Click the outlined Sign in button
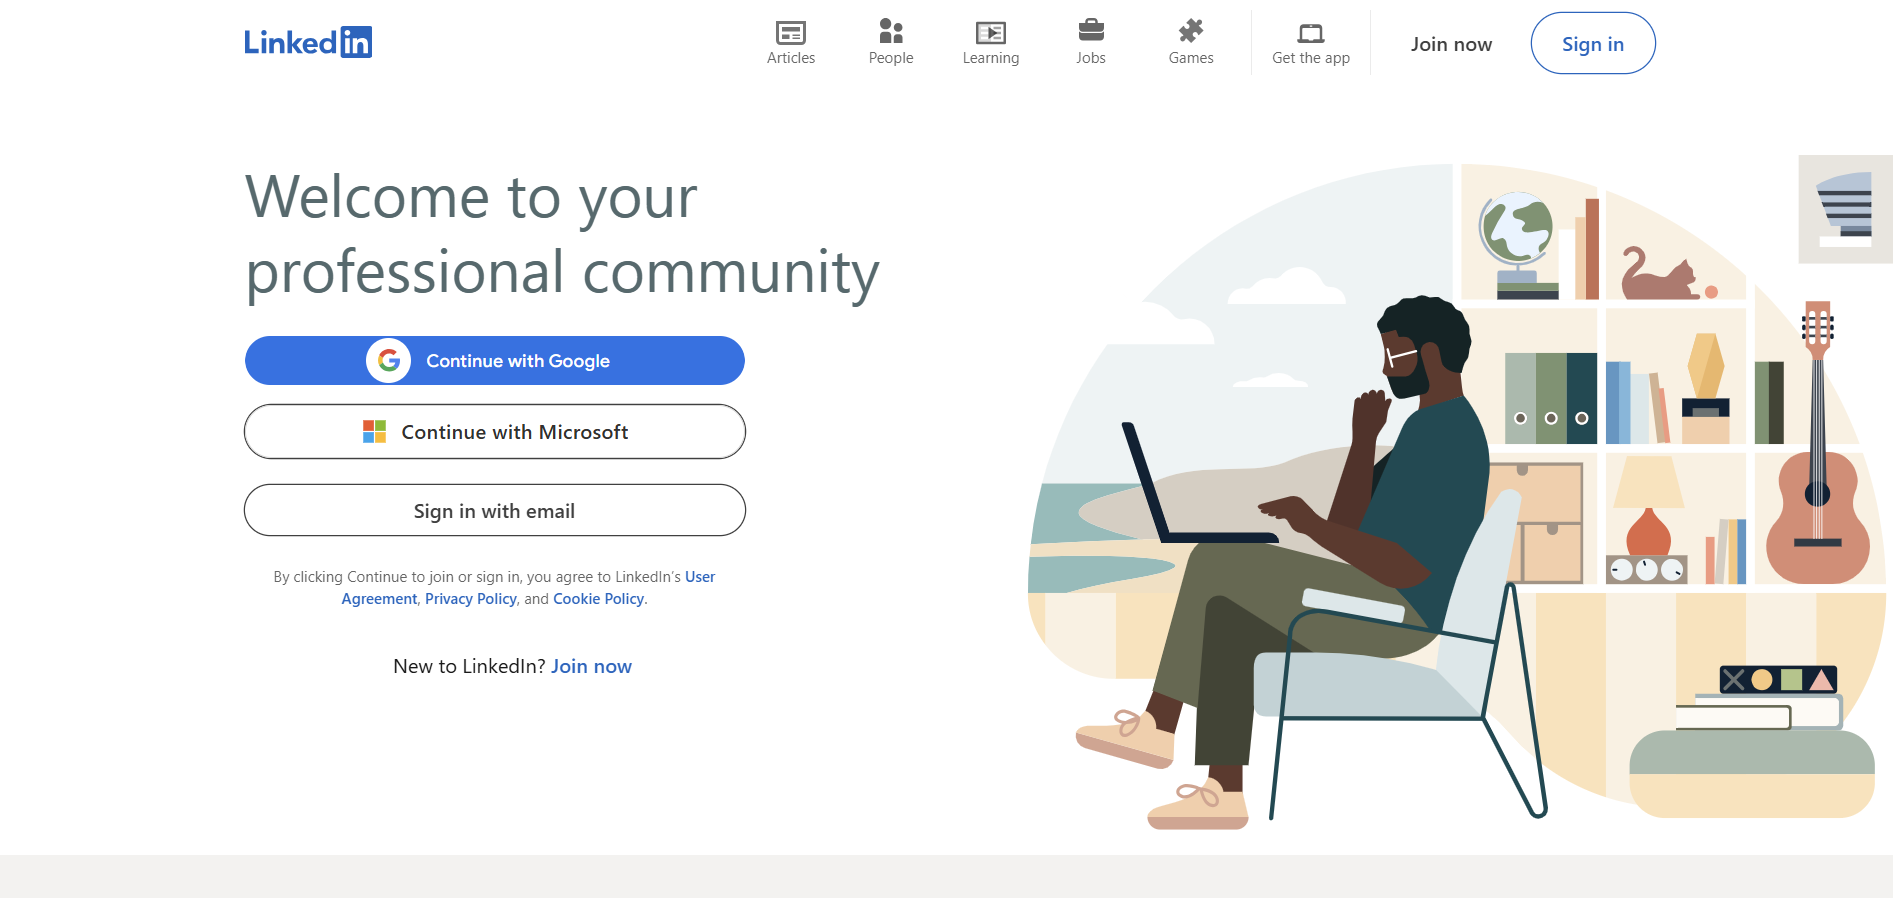 [1592, 44]
